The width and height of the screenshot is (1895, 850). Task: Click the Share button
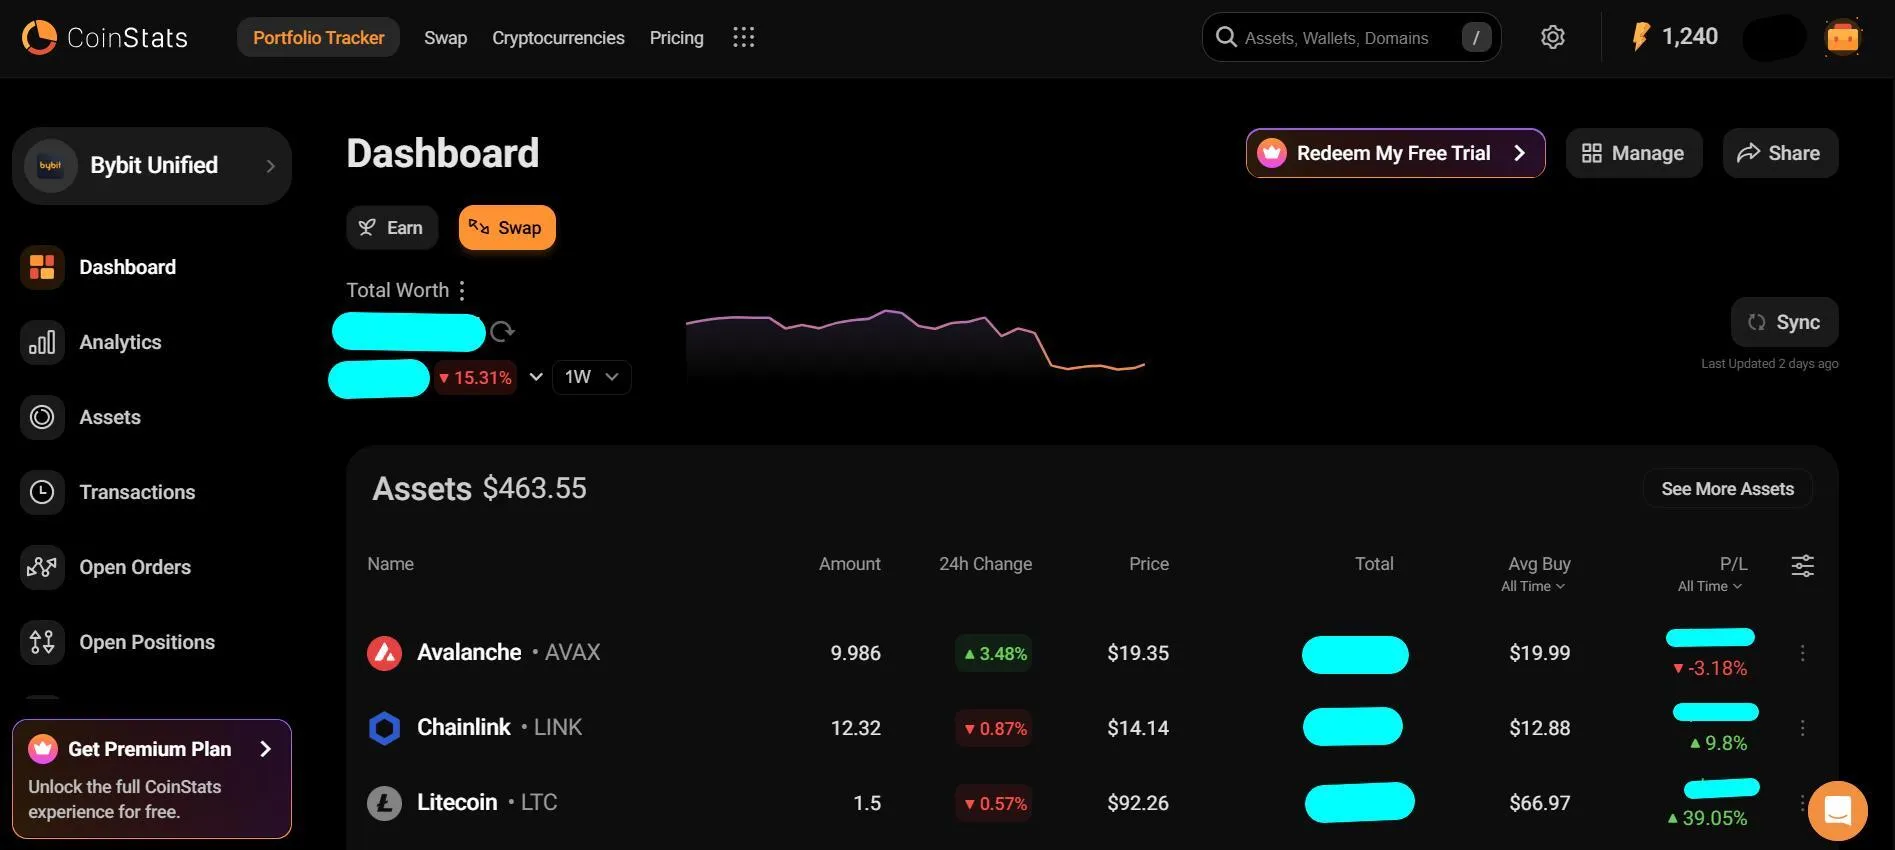coord(1780,153)
